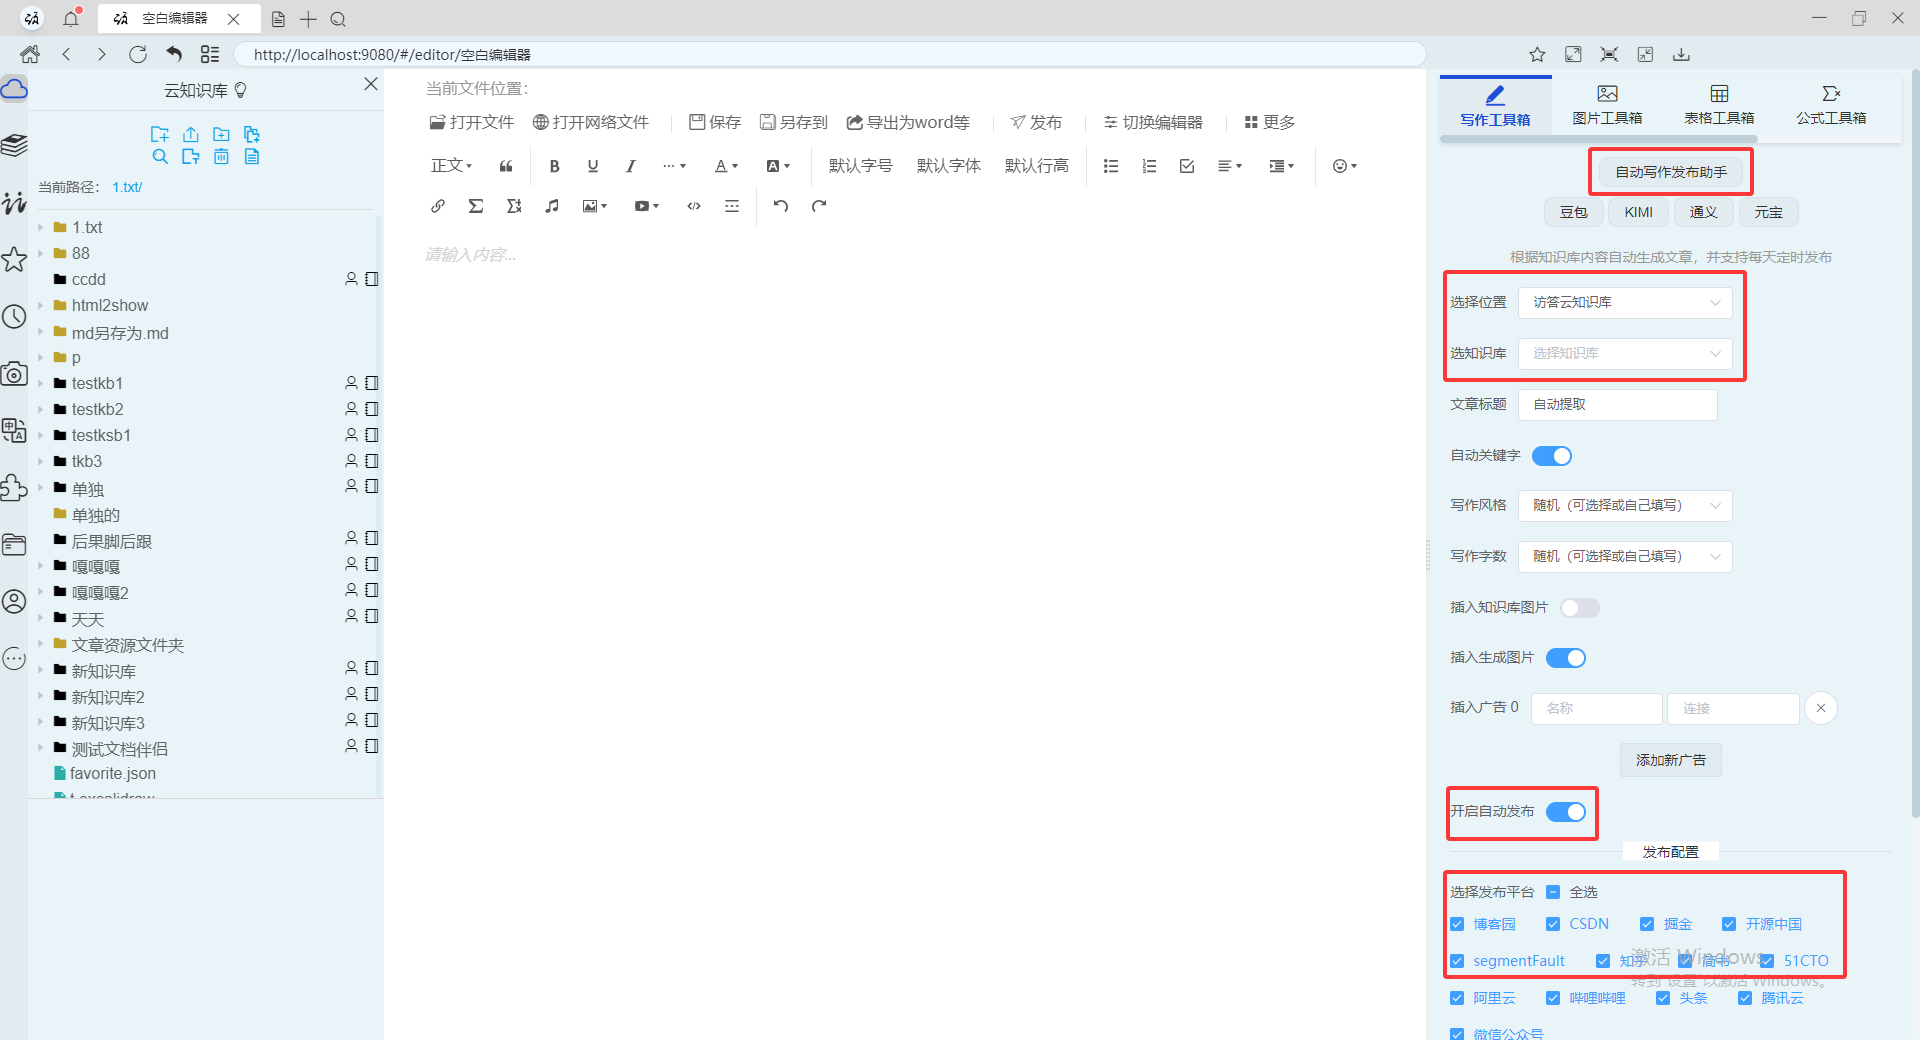Image resolution: width=1920 pixels, height=1040 pixels.
Task: Click the blockquote icon
Action: (x=506, y=166)
